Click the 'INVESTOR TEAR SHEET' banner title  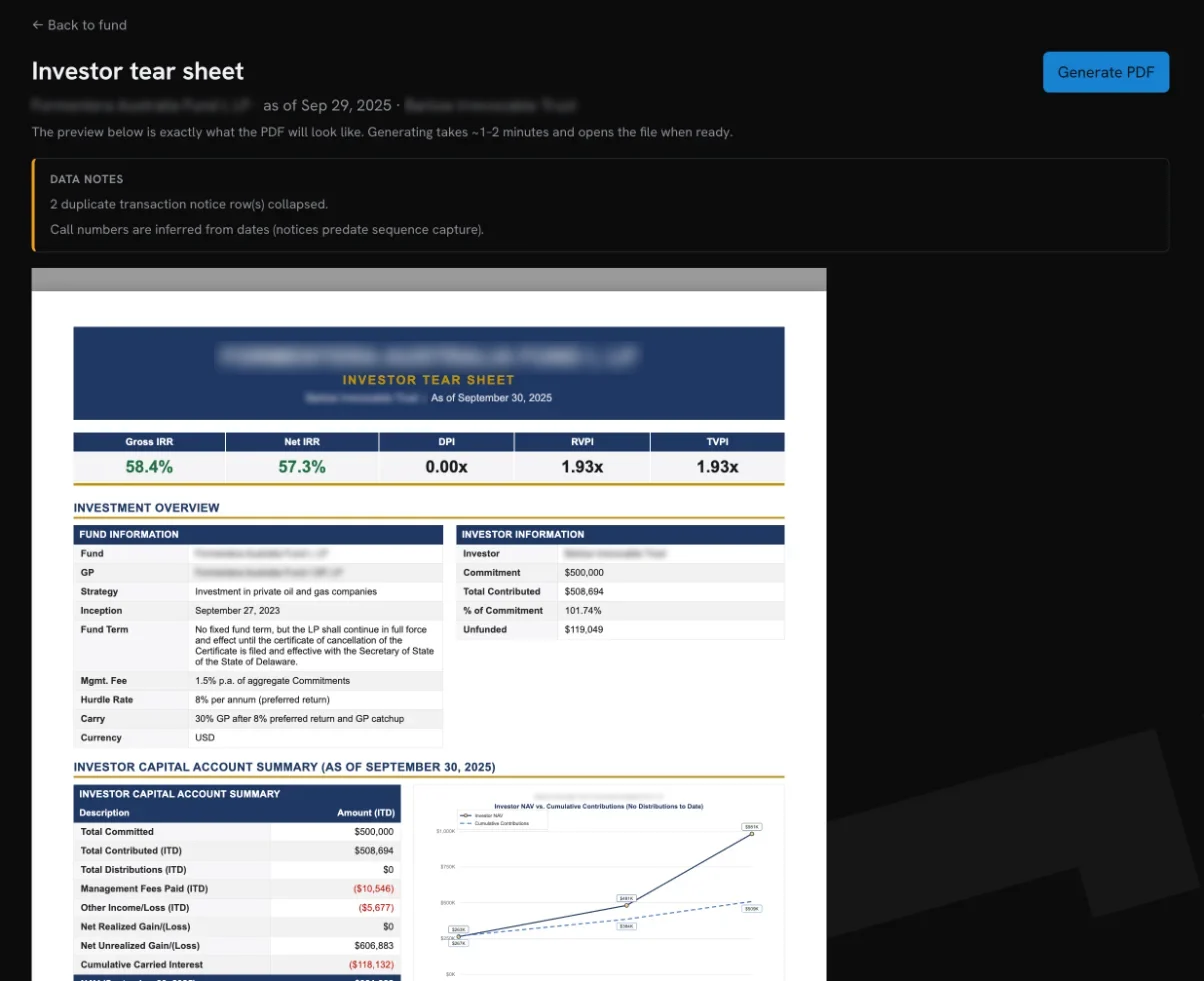(428, 380)
